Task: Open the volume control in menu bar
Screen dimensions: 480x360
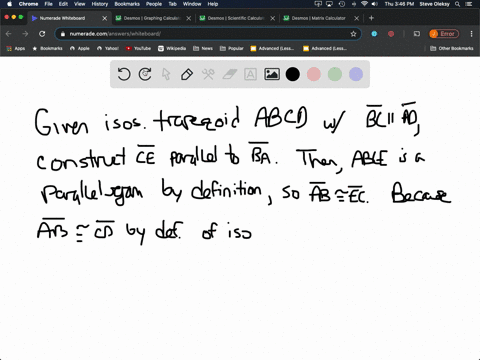Action: (x=375, y=4)
